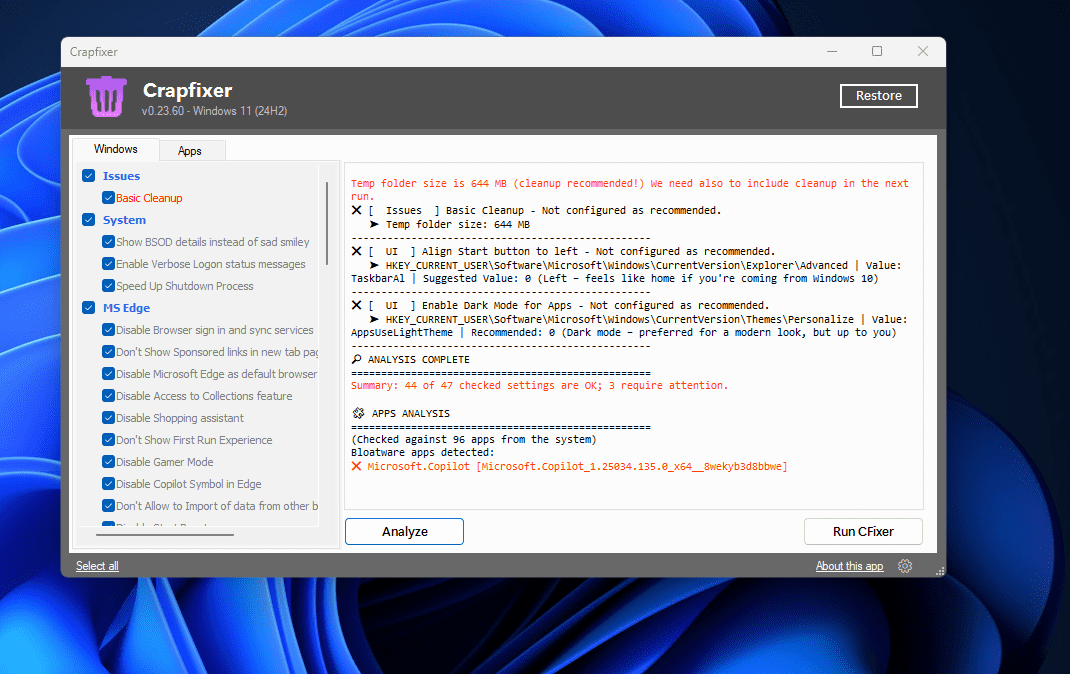Toggle the Issues category checkbox
1070x674 pixels.
89,175
